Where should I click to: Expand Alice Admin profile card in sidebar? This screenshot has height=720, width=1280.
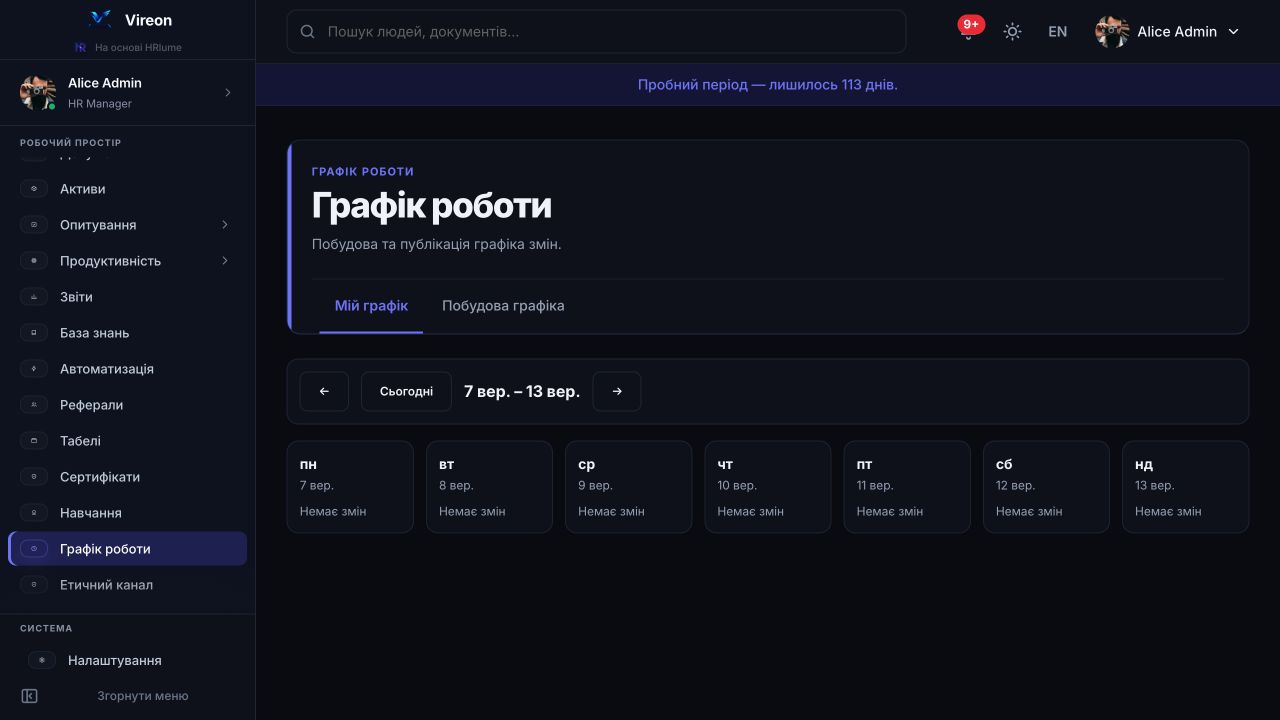click(x=127, y=93)
